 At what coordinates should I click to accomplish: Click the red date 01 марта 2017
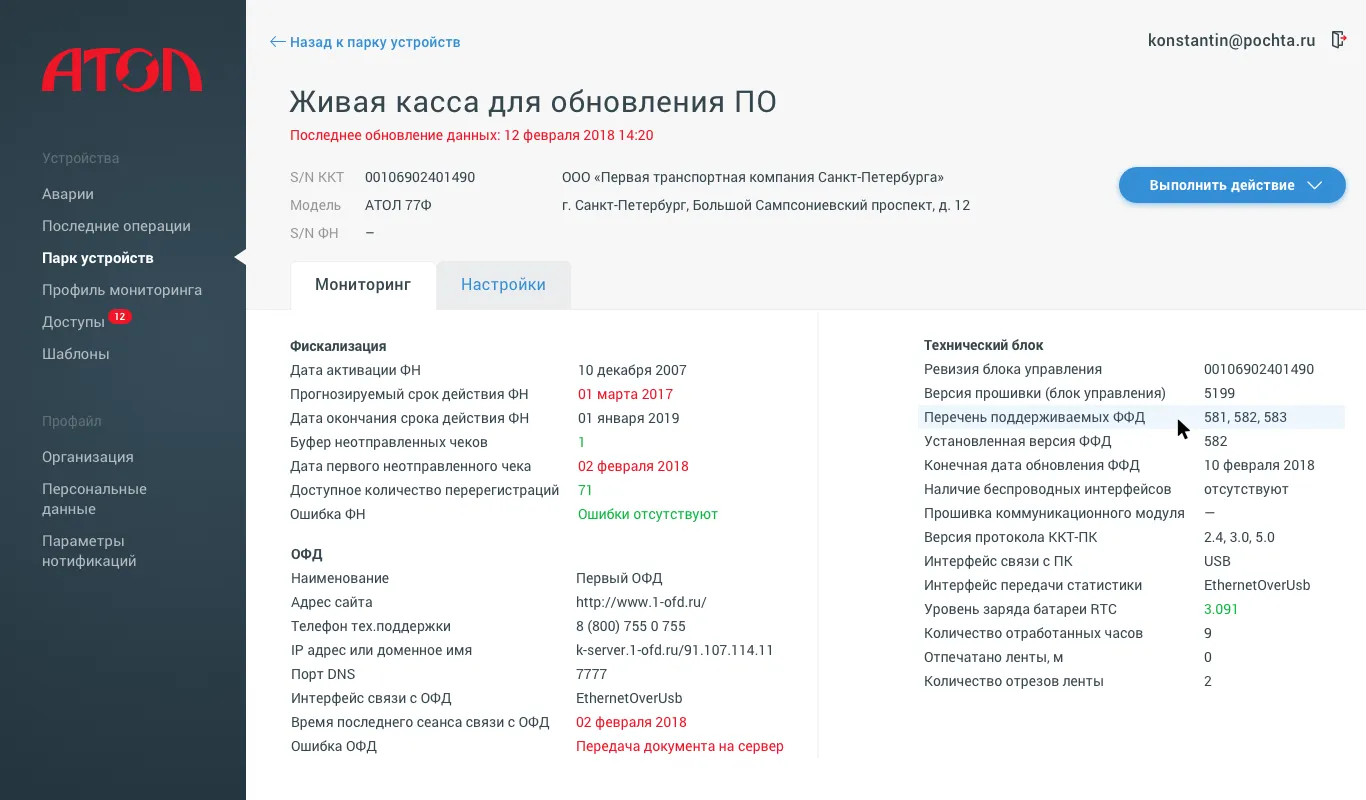625,394
